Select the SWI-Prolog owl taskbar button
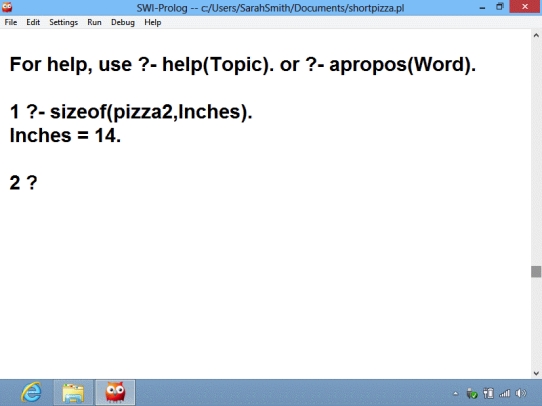Viewport: 542px width, 406px height. tap(115, 393)
